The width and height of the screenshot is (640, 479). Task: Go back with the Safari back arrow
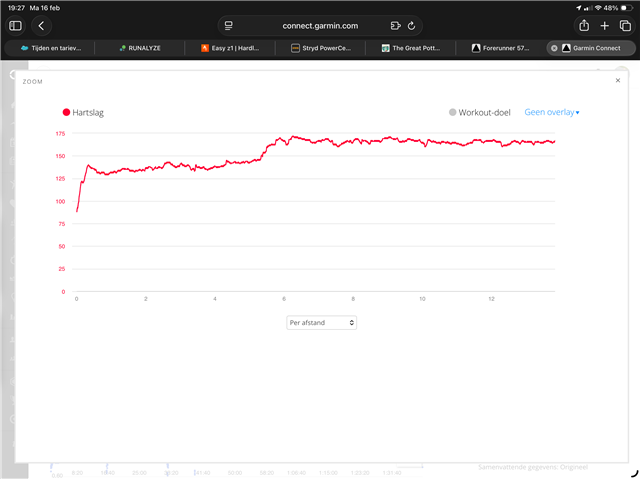pos(41,25)
